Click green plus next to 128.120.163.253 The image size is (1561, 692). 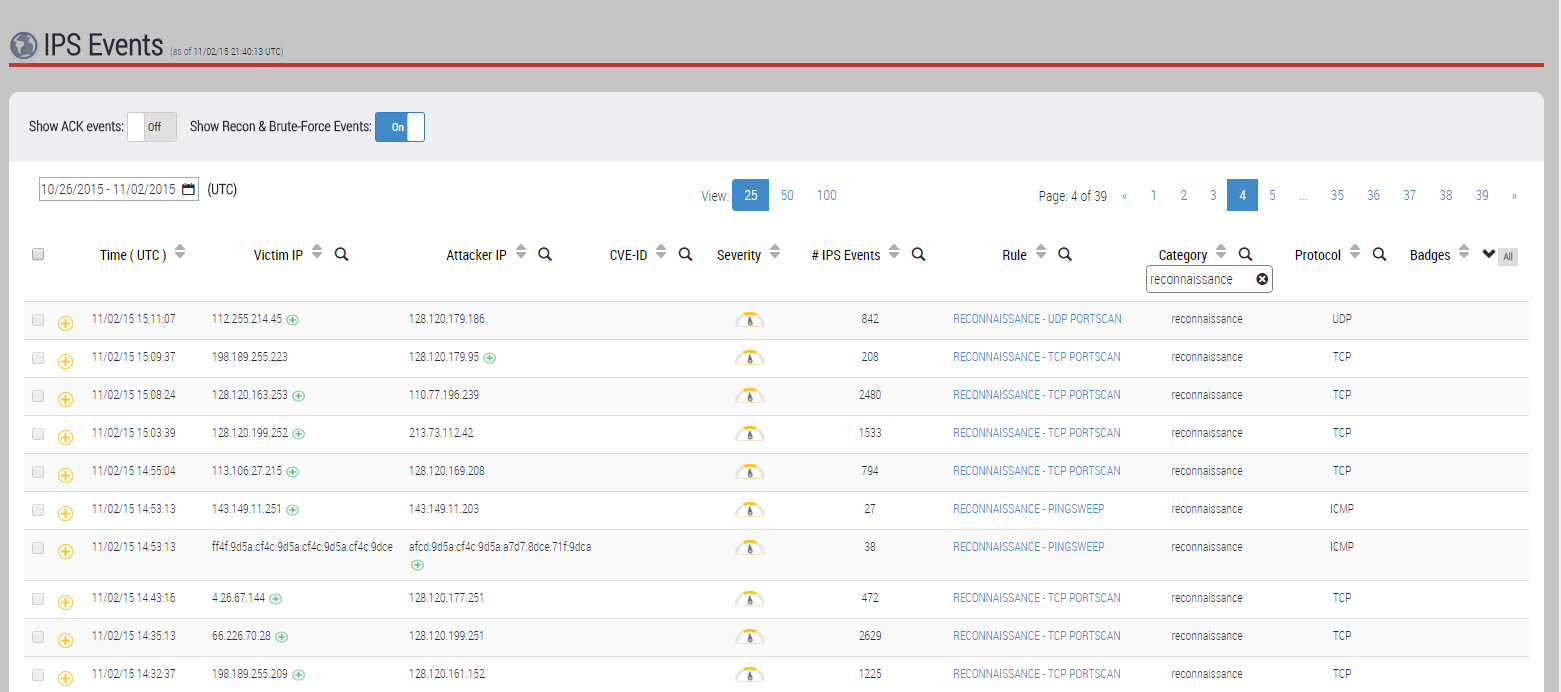point(299,396)
